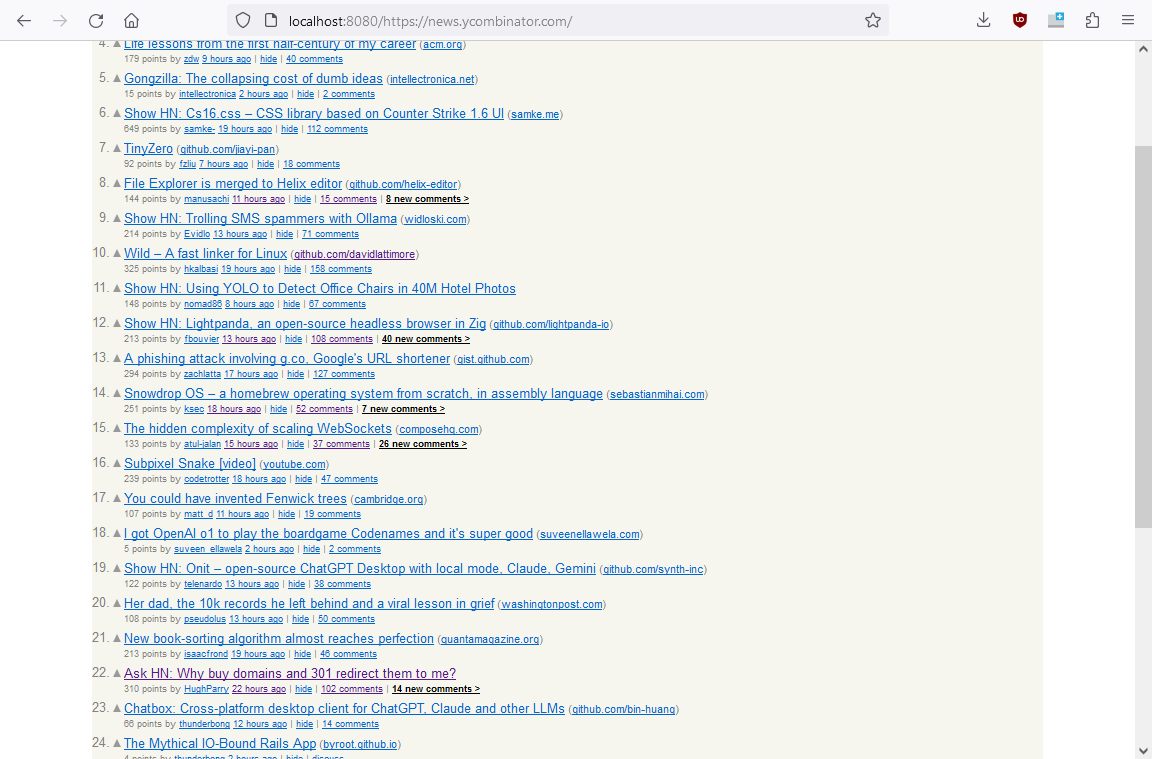Open the quantamagazine.org domain link
1152x759 pixels.
(x=490, y=639)
